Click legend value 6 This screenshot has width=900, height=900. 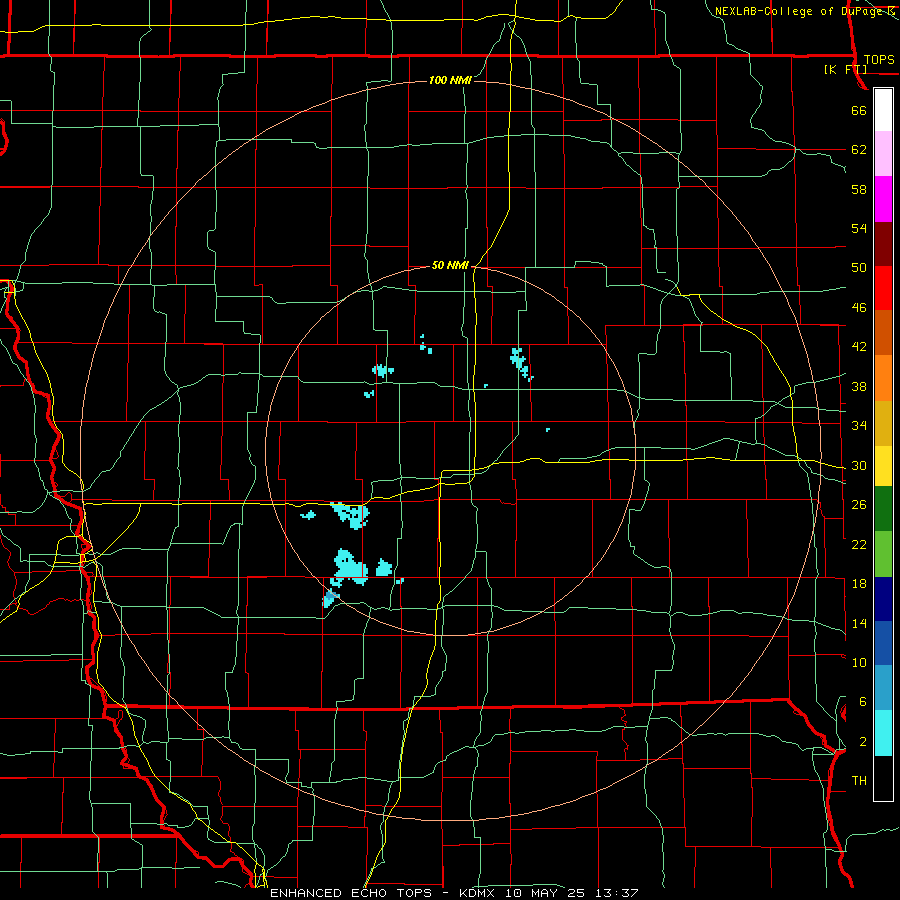pyautogui.click(x=862, y=702)
